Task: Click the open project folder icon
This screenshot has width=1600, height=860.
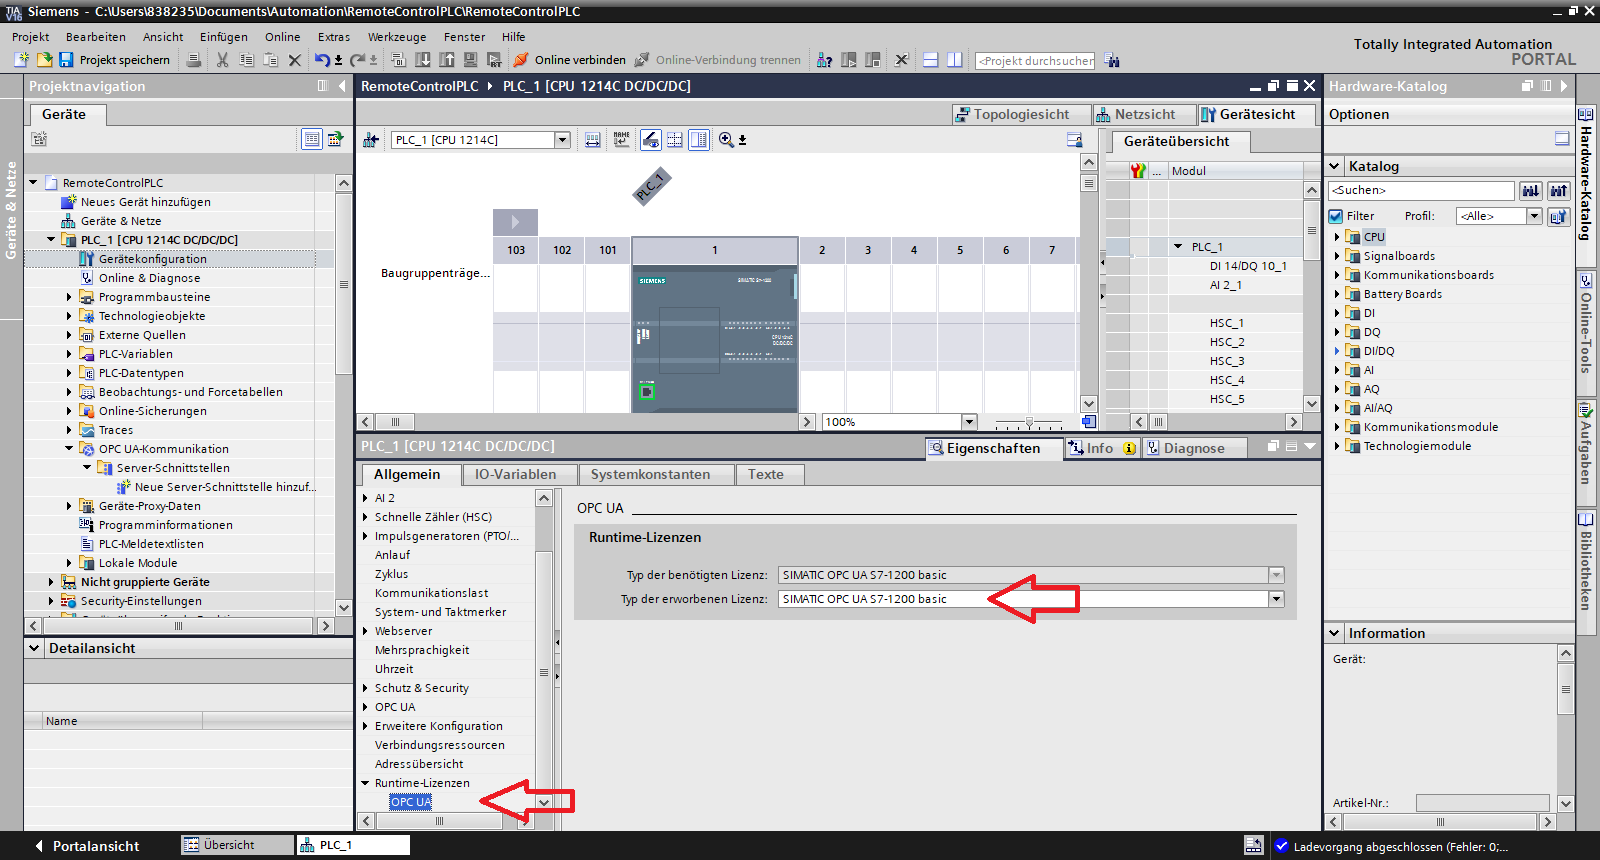Action: tap(44, 60)
